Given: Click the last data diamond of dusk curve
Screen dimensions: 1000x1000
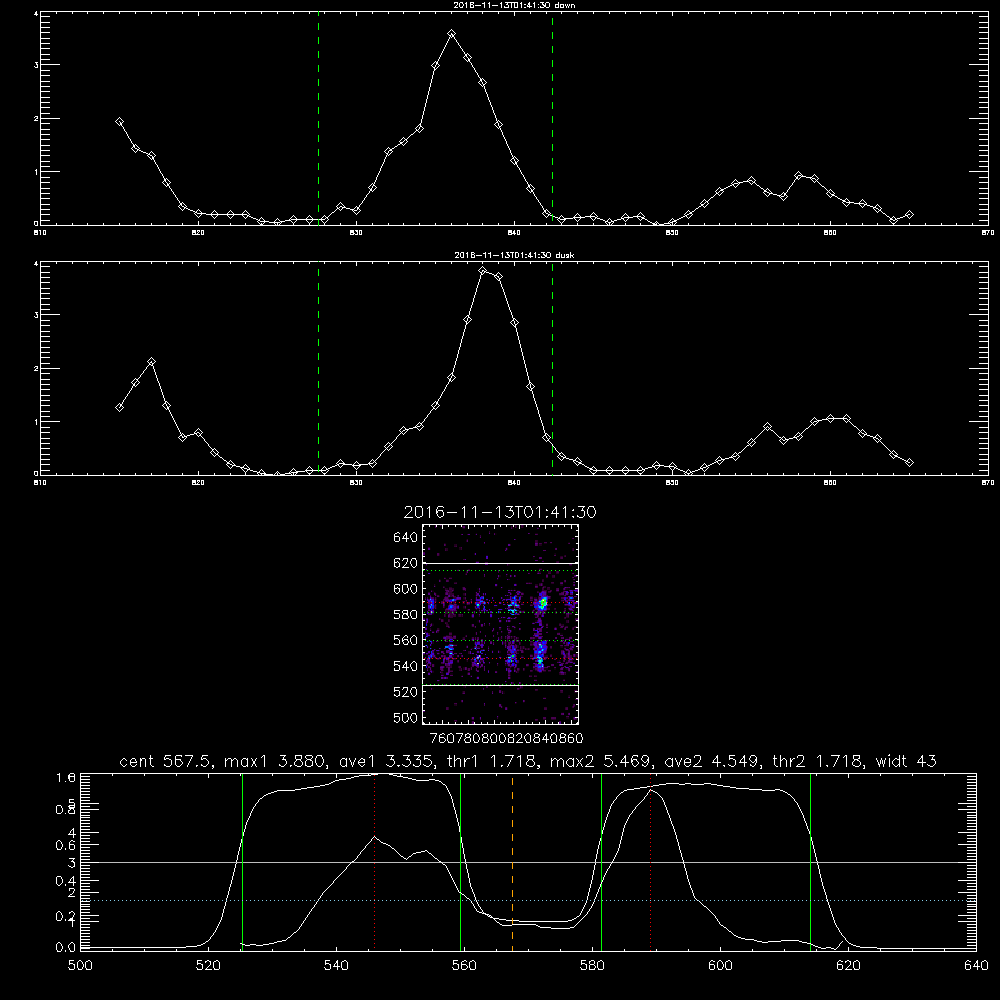Looking at the screenshot, I should tap(909, 463).
